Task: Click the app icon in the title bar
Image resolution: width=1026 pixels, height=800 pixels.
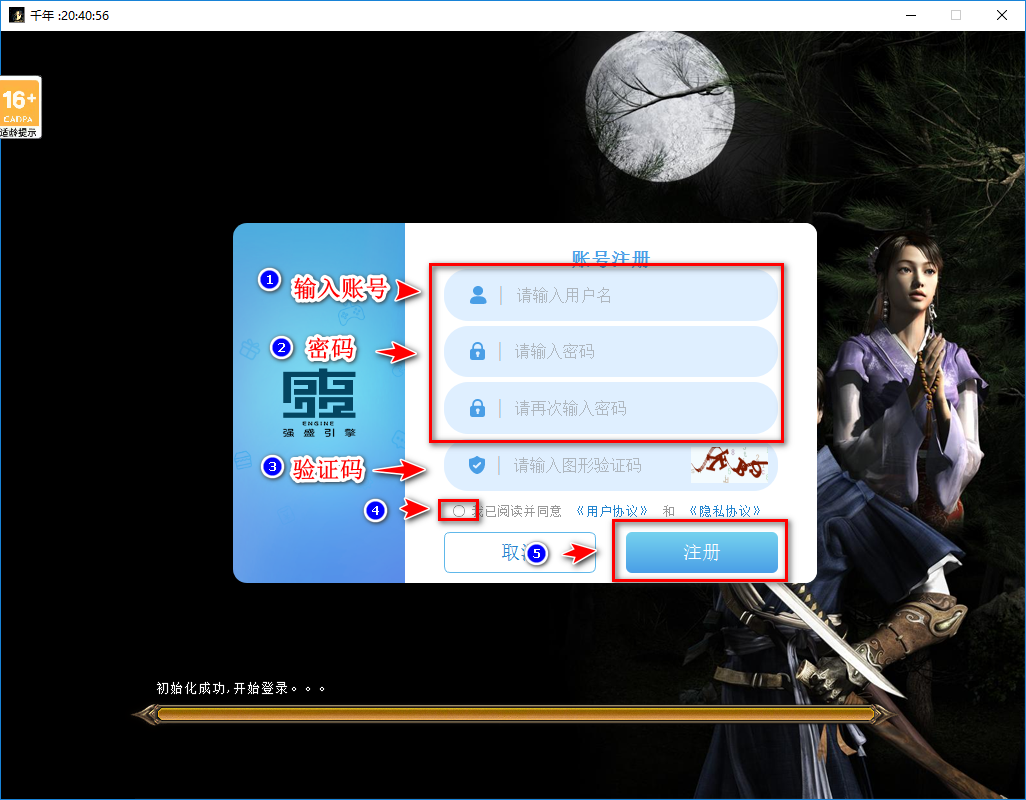Action: [16, 15]
